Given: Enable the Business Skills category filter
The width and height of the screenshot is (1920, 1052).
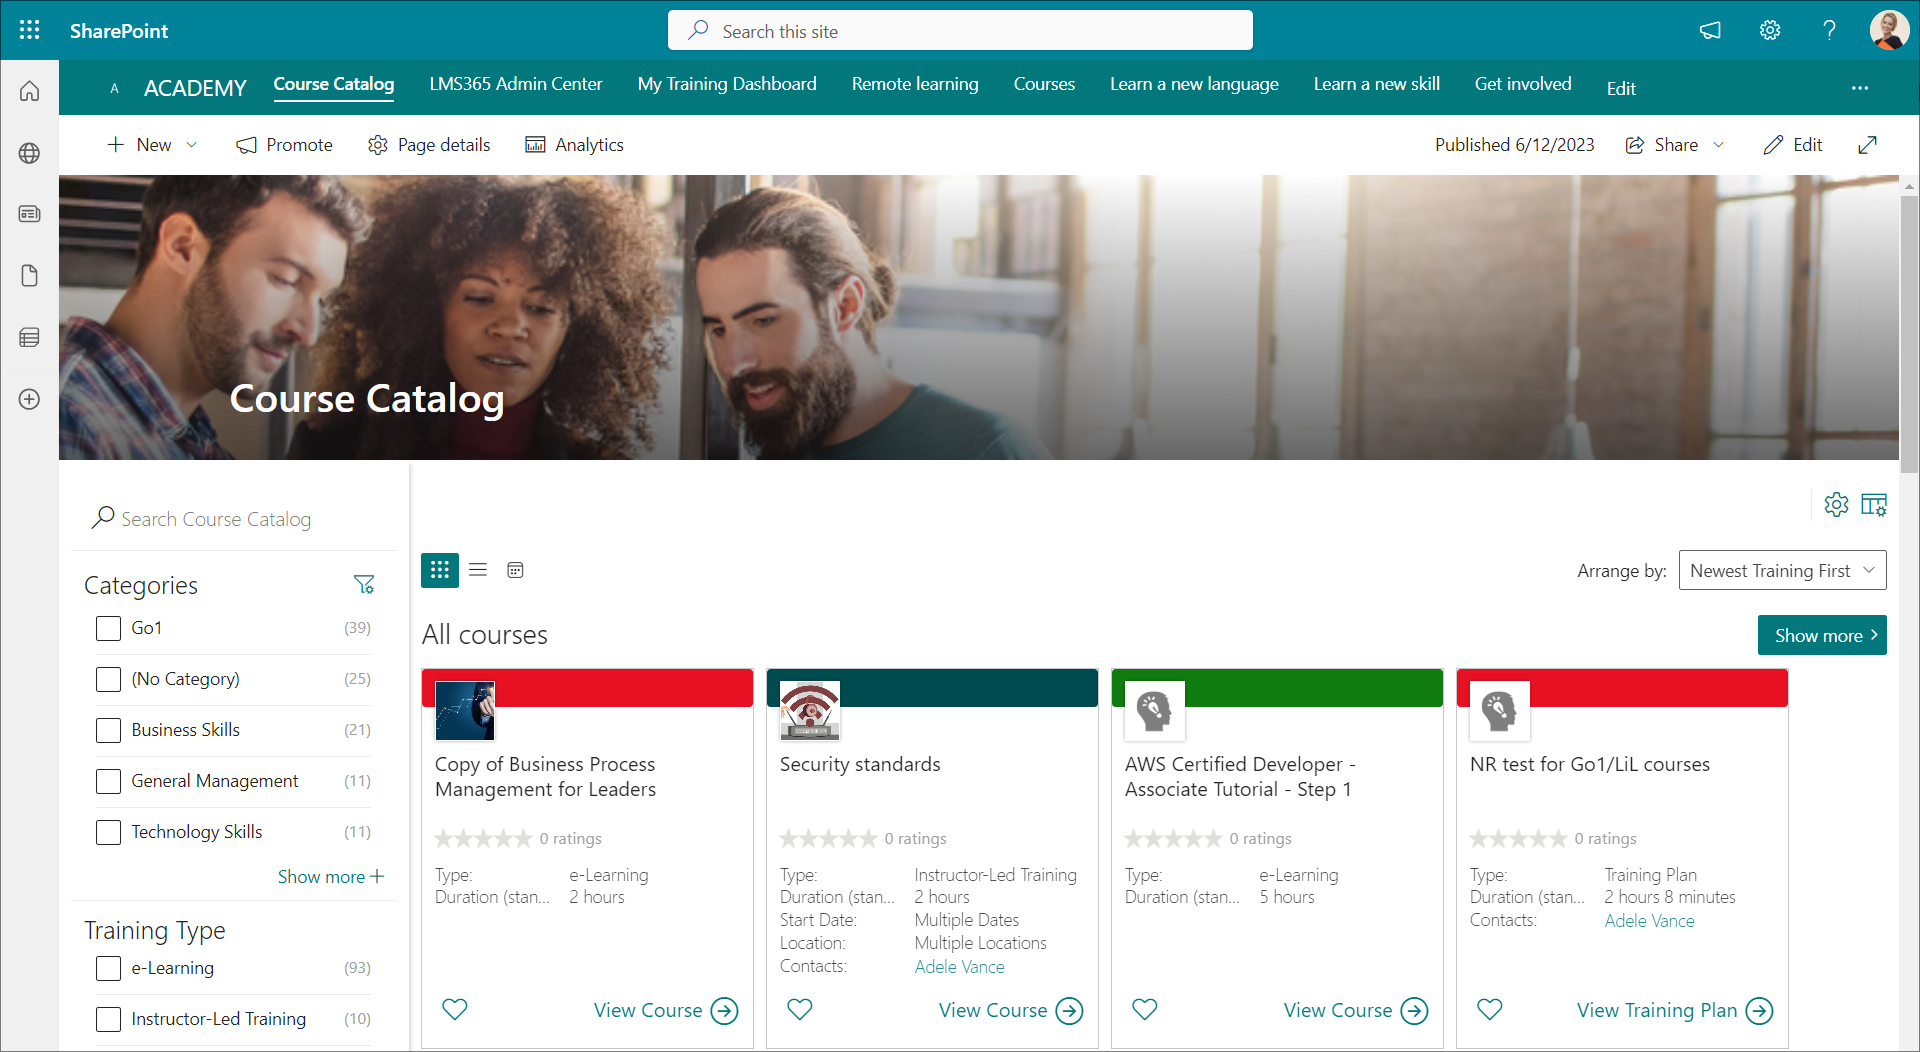Looking at the screenshot, I should click(x=108, y=730).
